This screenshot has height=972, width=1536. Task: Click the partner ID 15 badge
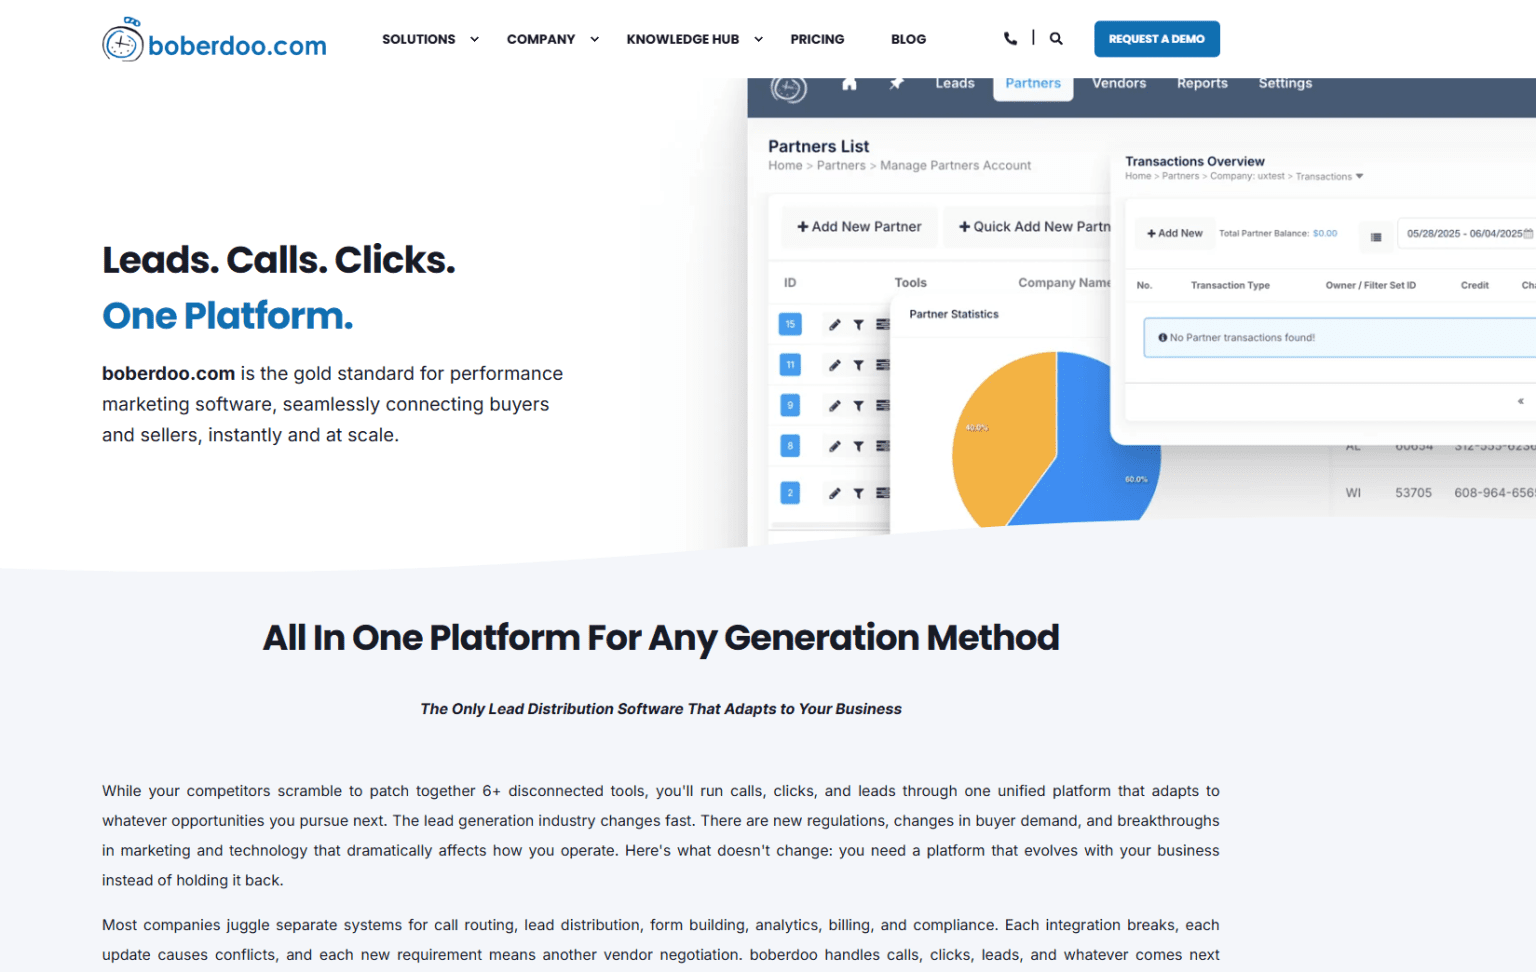click(x=790, y=324)
